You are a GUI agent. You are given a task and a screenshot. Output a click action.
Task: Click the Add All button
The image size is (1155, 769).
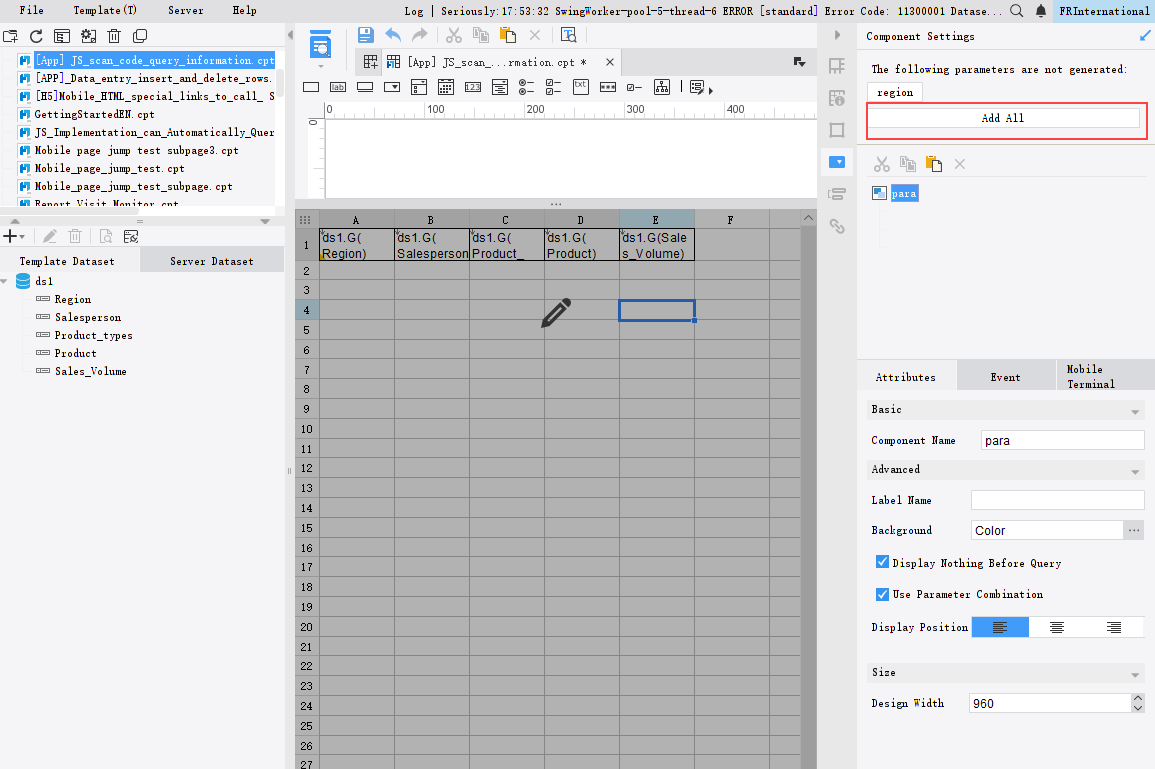click(x=1003, y=118)
